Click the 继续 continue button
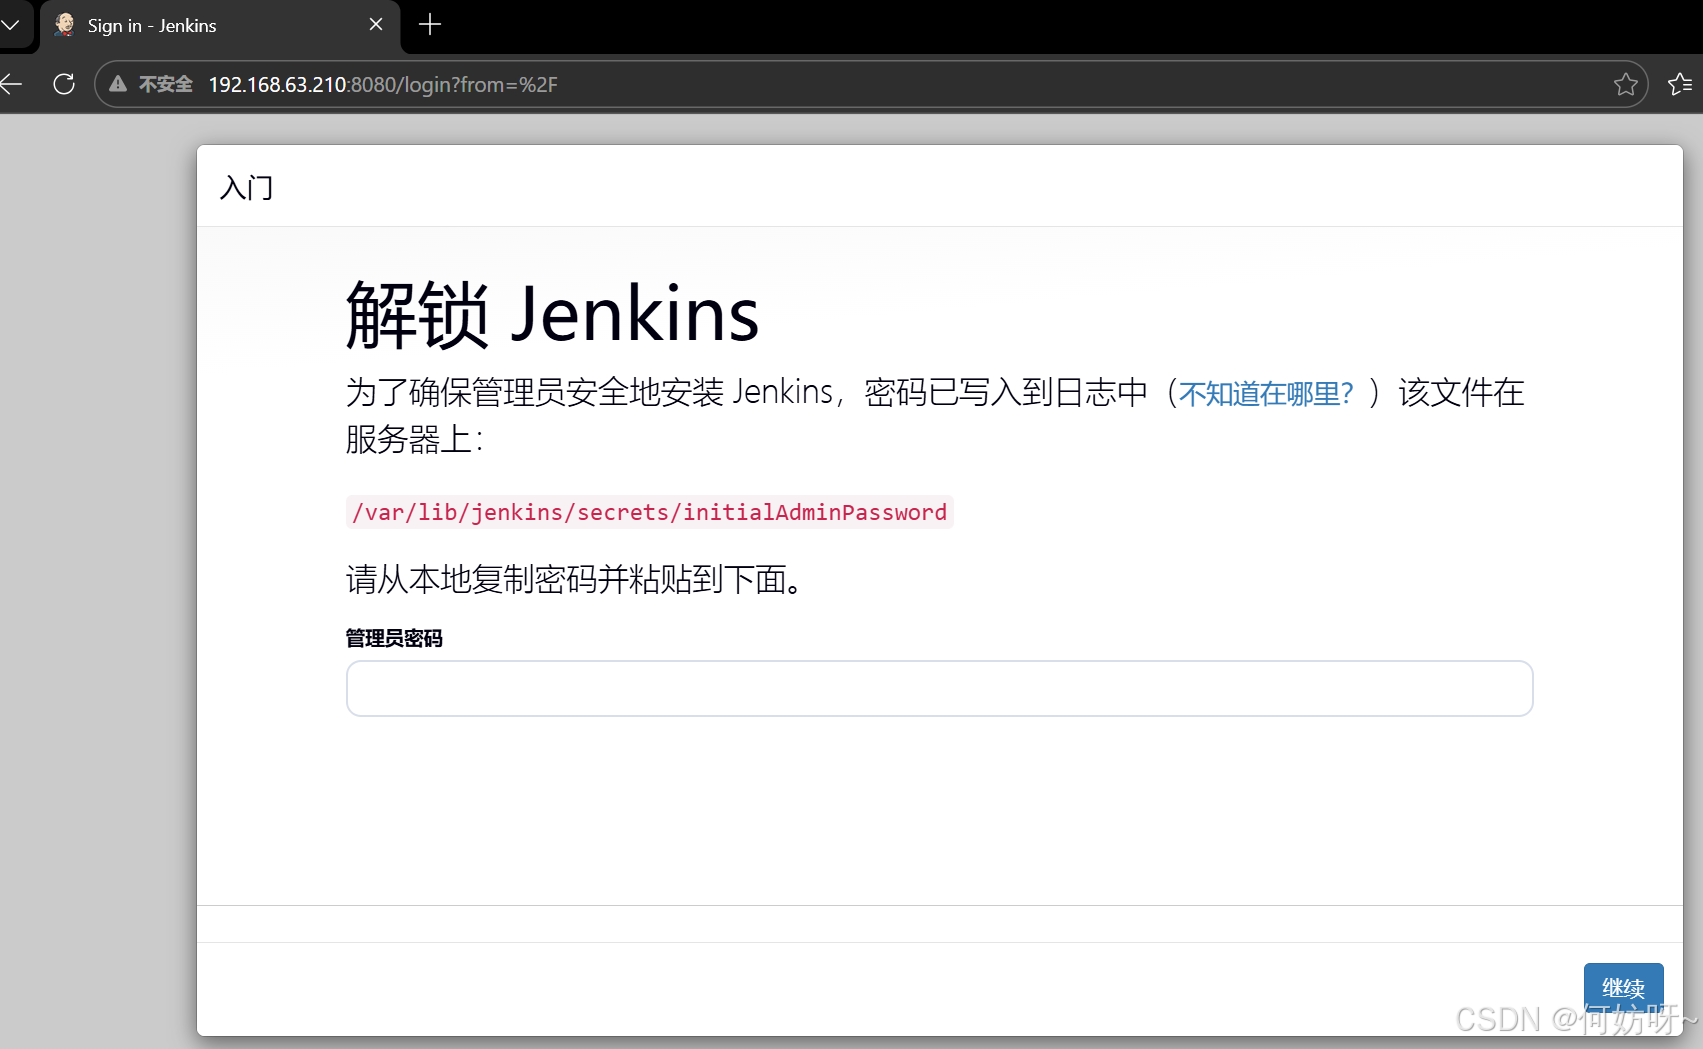Viewport: 1703px width, 1049px height. click(x=1623, y=988)
